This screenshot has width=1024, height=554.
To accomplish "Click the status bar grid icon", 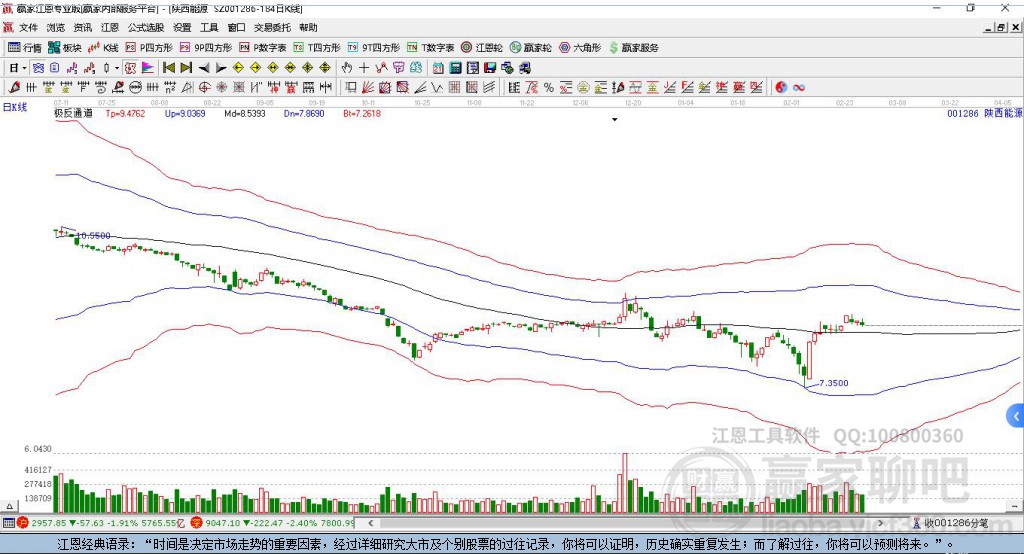I will [8, 523].
